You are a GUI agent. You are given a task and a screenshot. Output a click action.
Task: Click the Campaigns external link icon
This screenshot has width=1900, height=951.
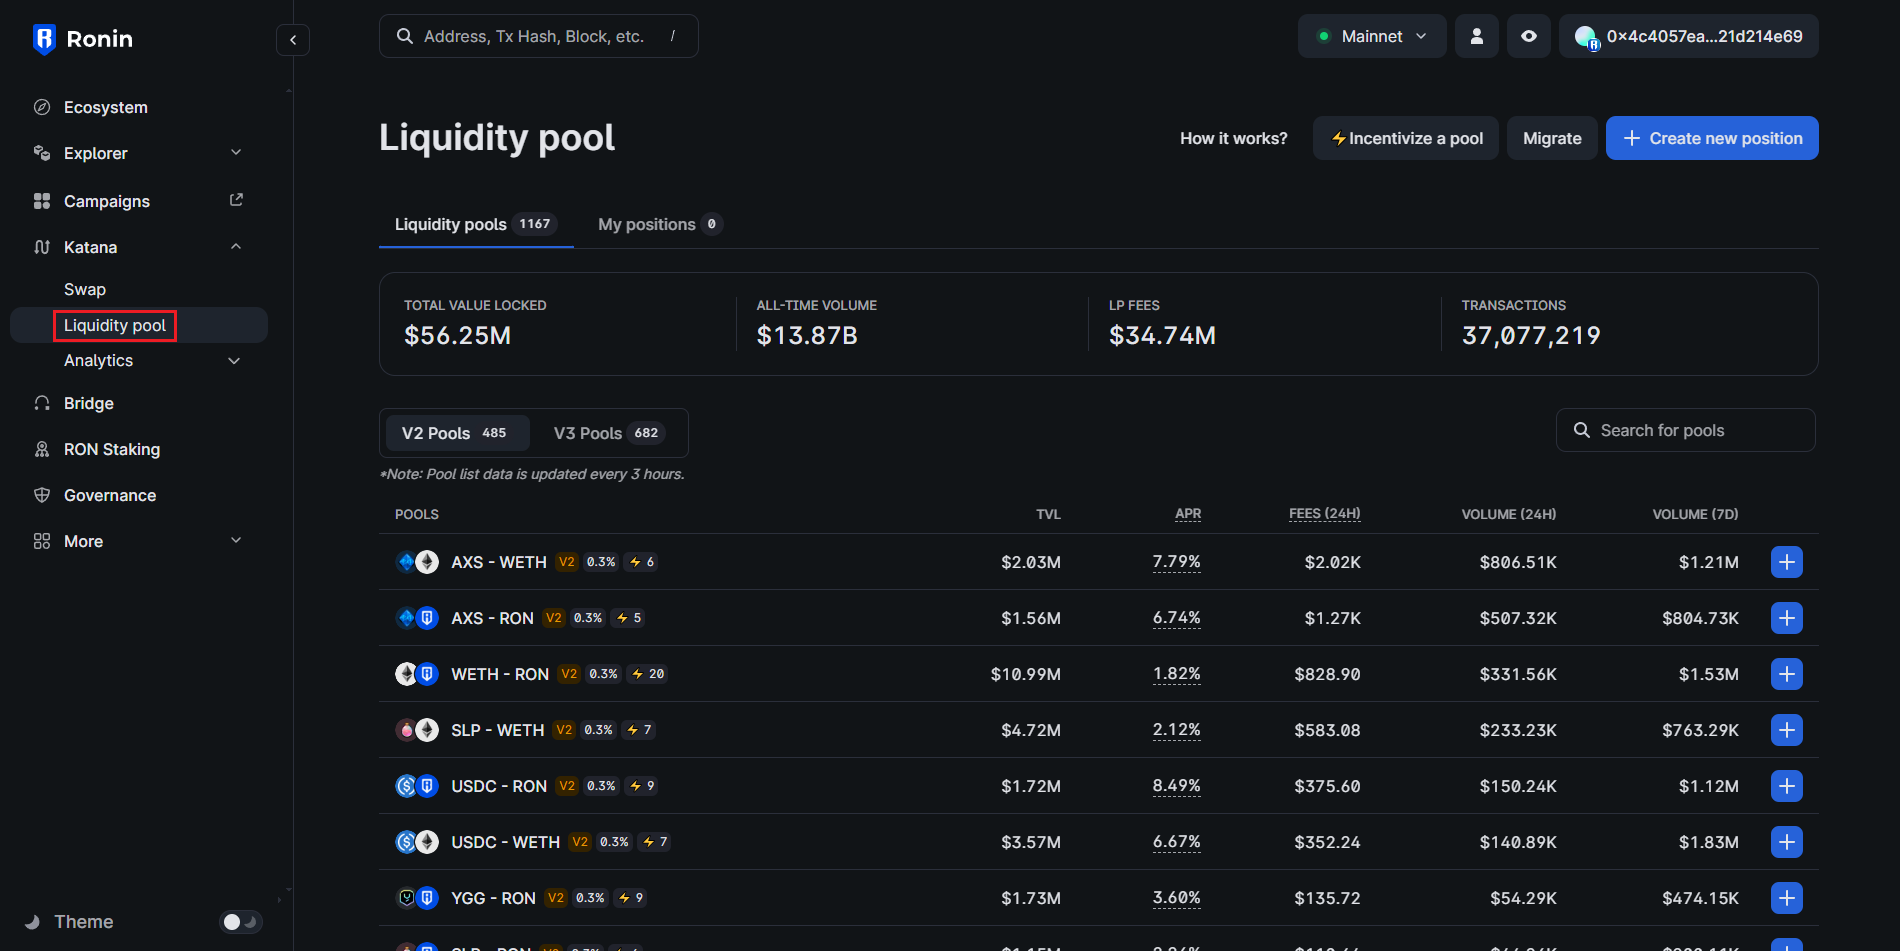coord(236,200)
